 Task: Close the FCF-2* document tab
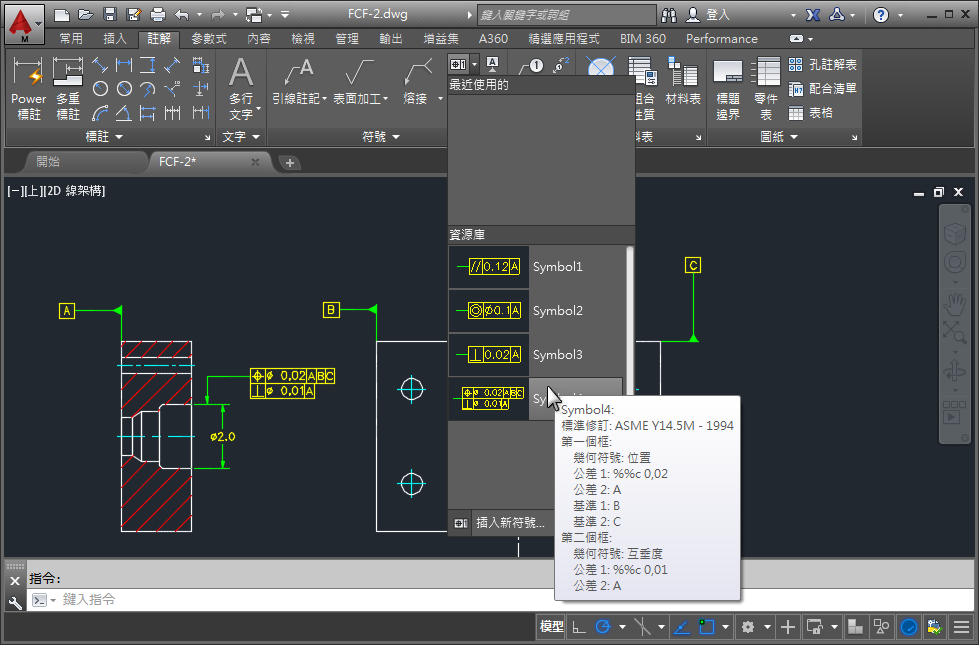pos(255,162)
